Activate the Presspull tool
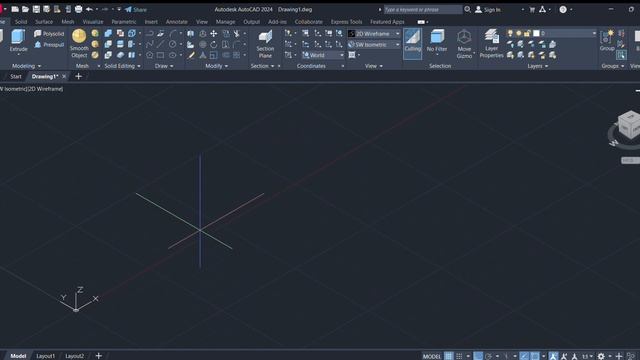640x360 pixels. pyautogui.click(x=49, y=44)
